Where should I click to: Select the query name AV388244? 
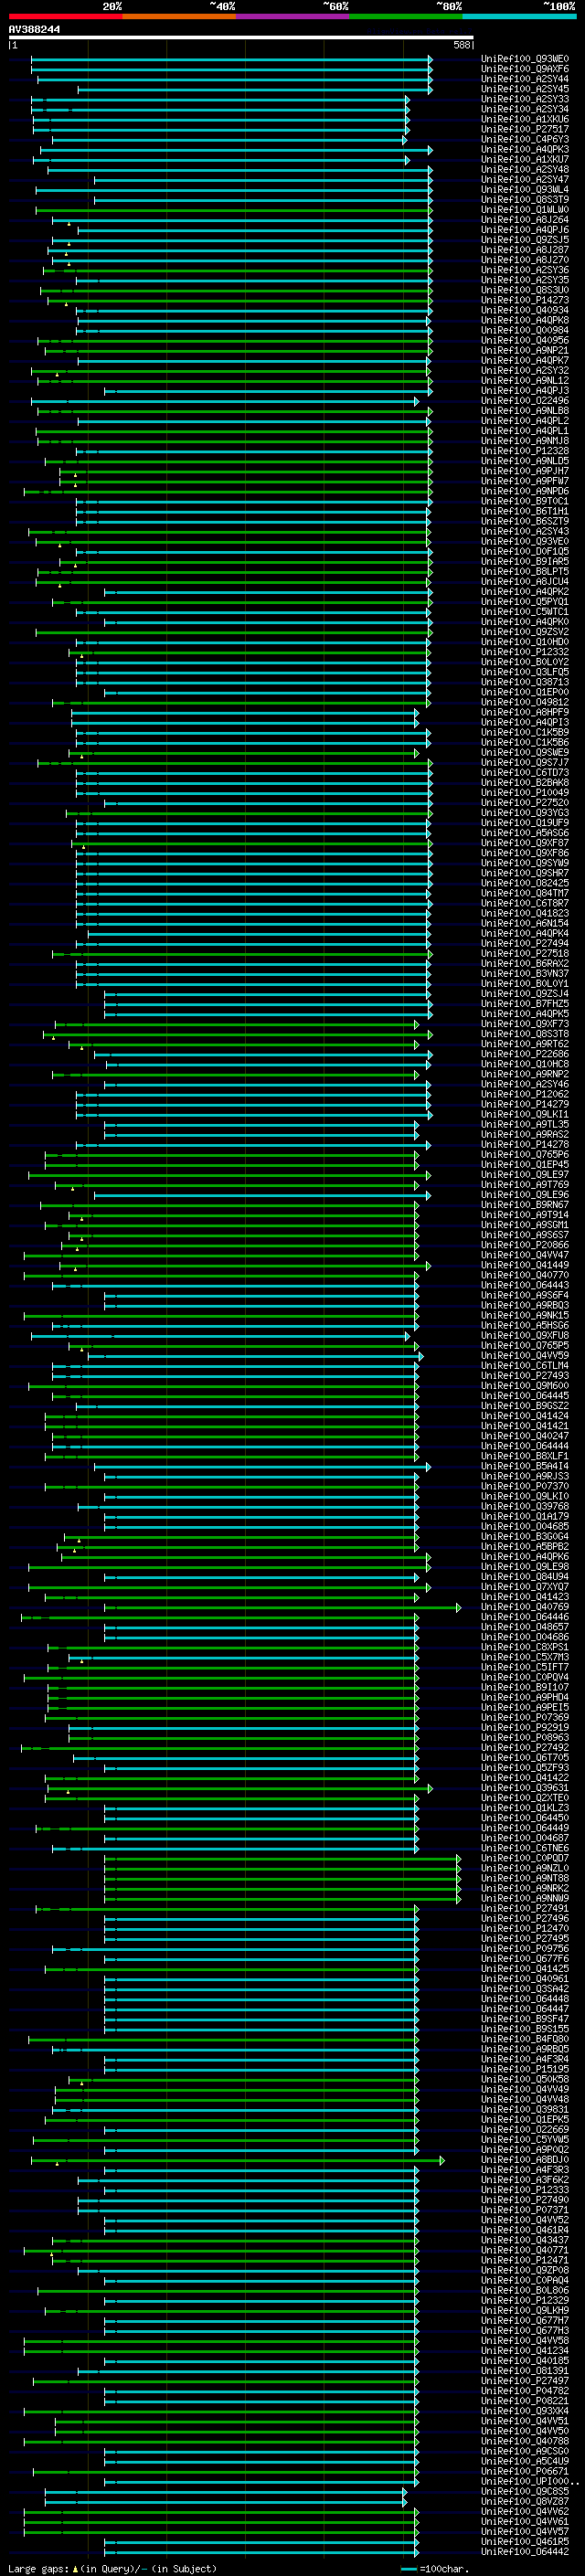click(34, 30)
